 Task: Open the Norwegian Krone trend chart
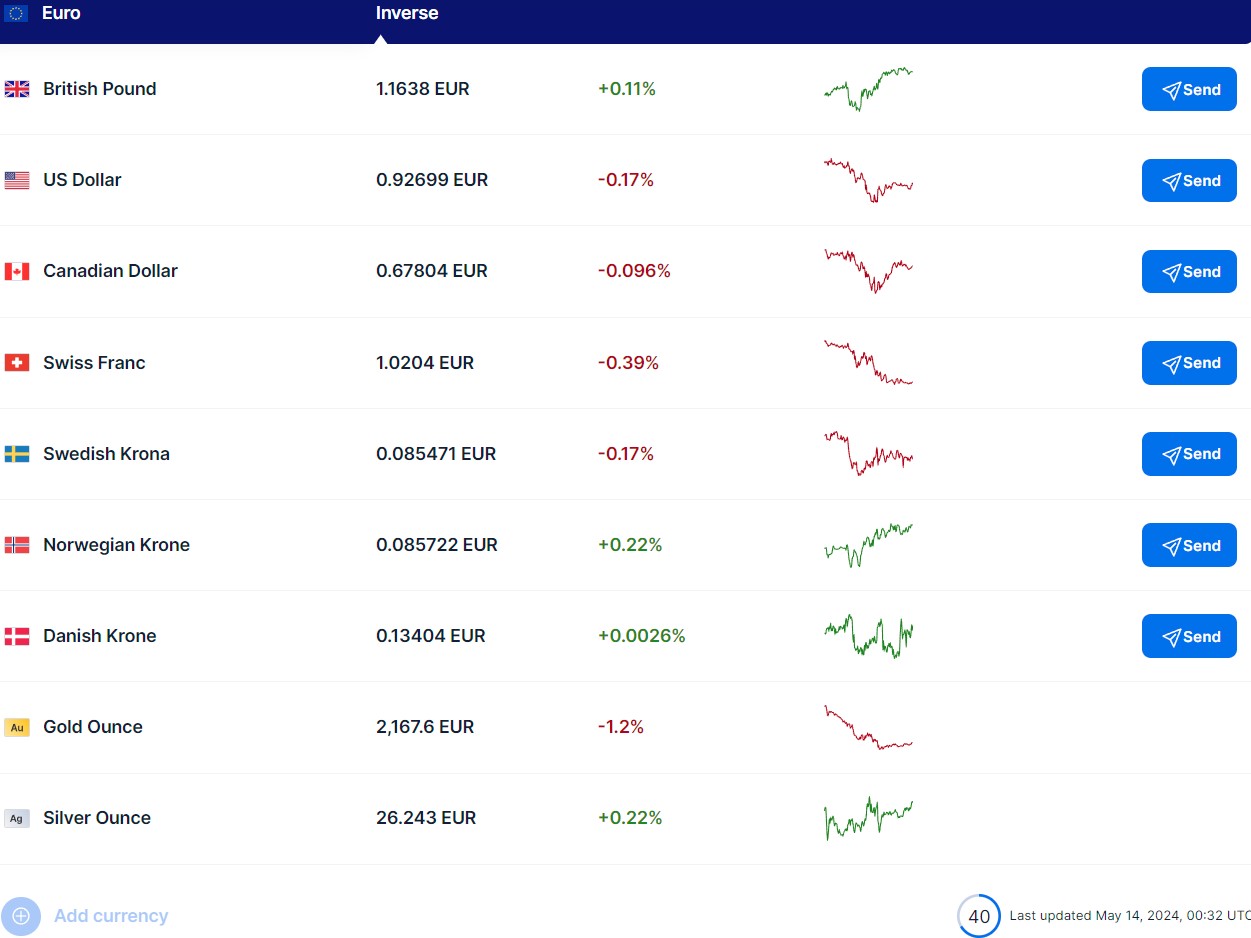point(868,545)
